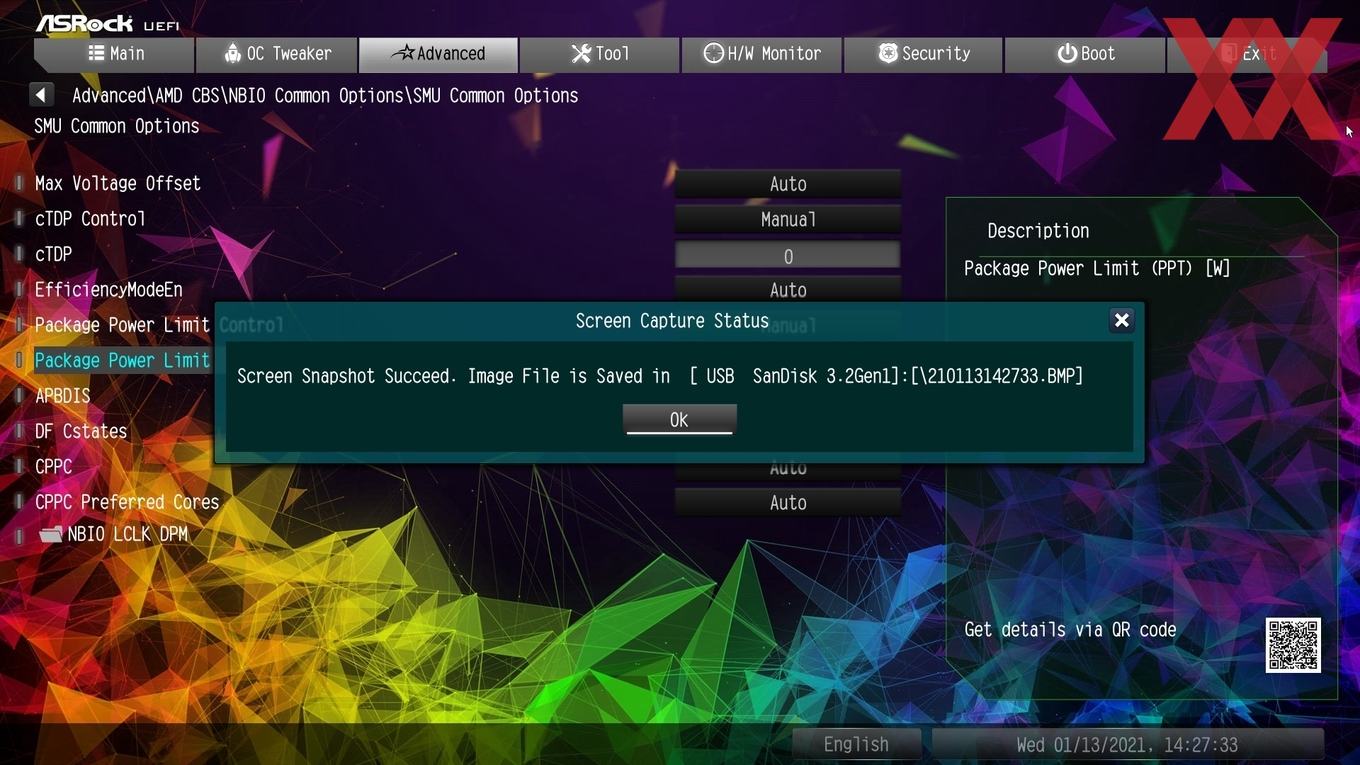This screenshot has width=1360, height=765.
Task: Close the Screen Capture Status dialog with X
Action: (1121, 320)
